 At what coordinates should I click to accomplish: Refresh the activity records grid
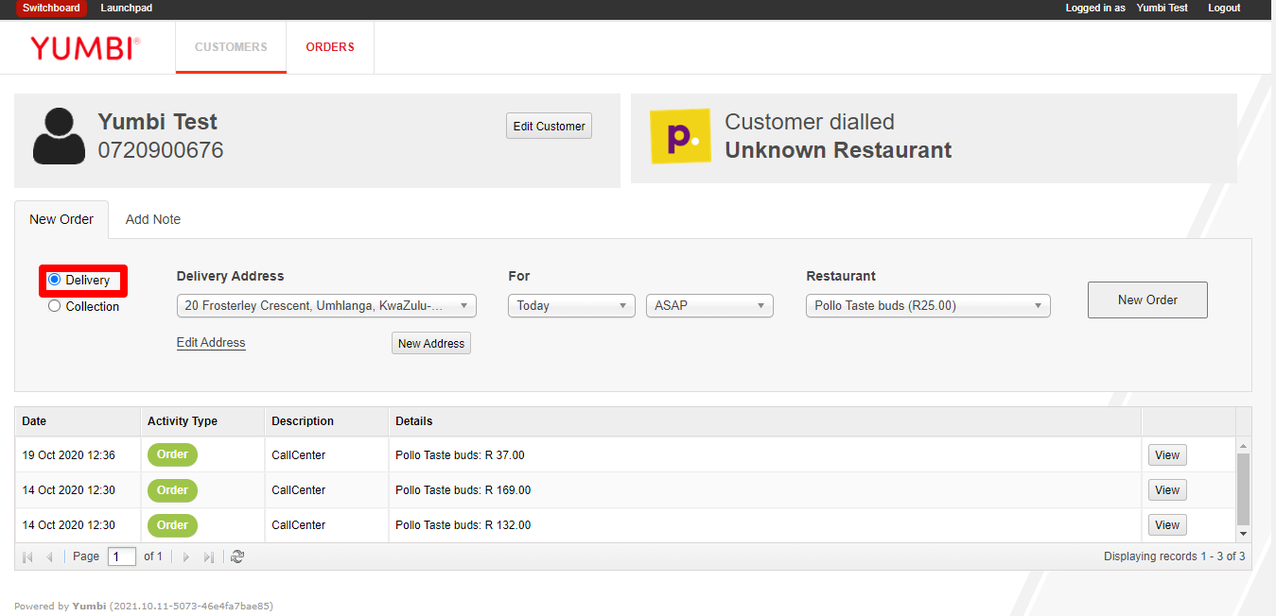click(x=237, y=557)
